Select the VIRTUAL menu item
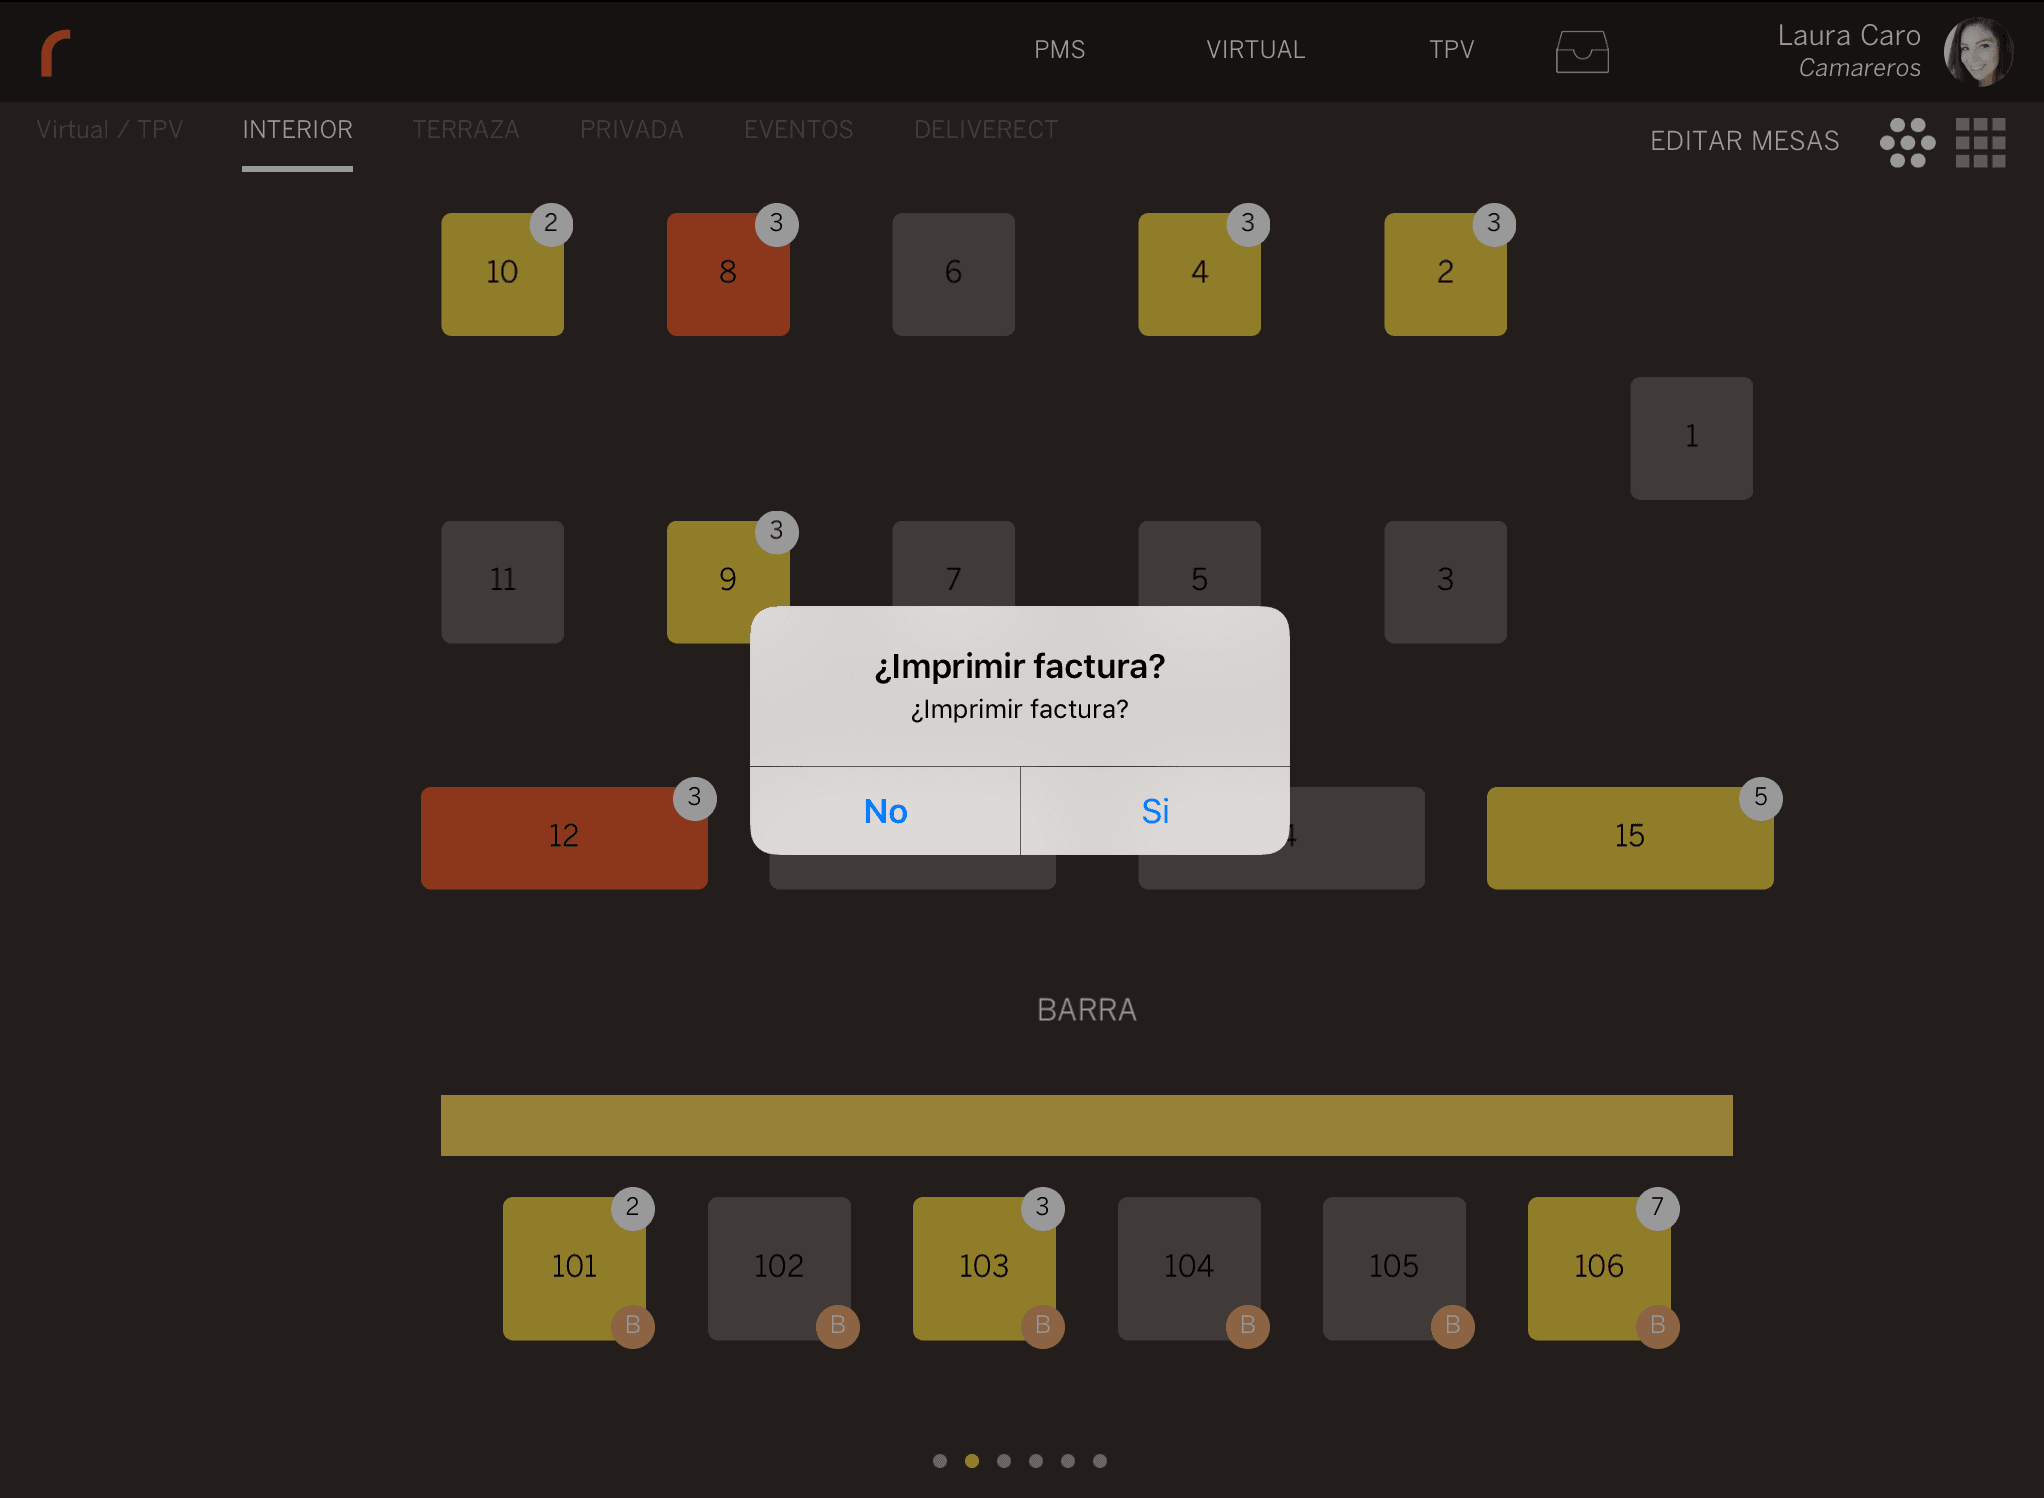 click(1255, 50)
